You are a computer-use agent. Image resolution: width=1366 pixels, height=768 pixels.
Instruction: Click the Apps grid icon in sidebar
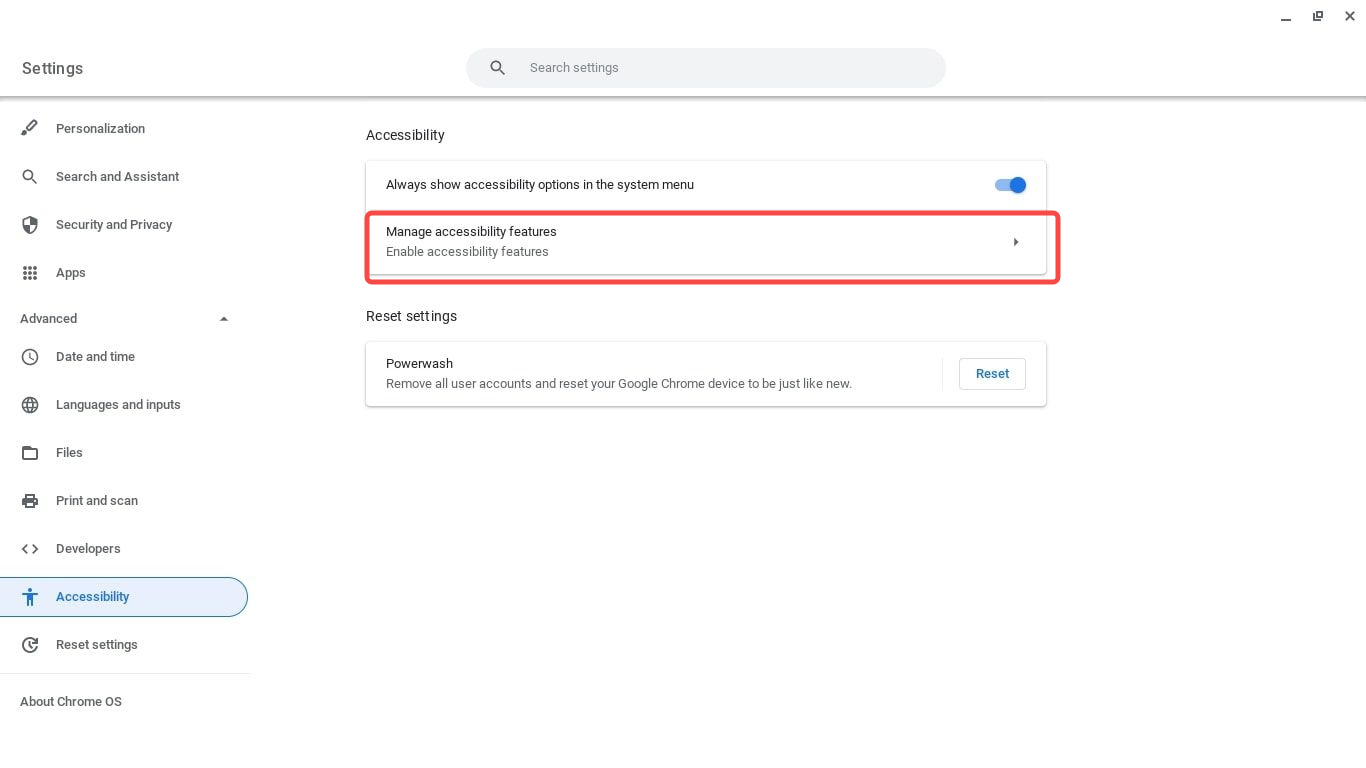[30, 272]
